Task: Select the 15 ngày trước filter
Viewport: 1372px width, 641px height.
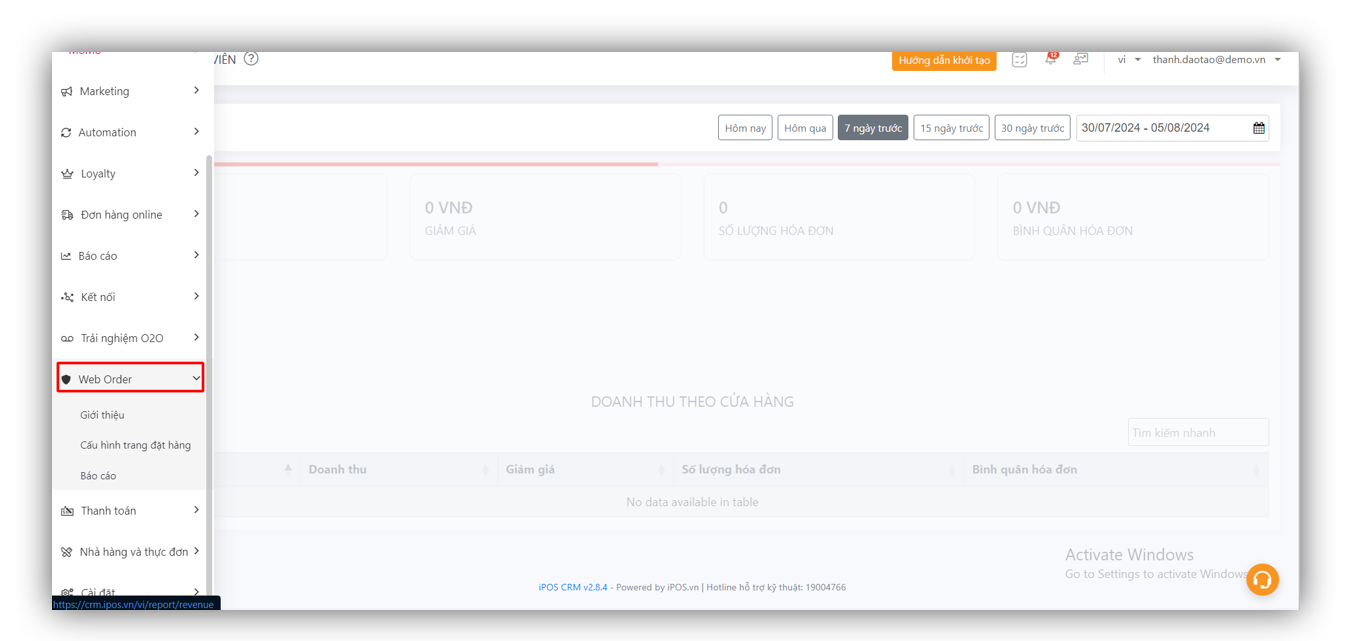Action: [x=951, y=128]
